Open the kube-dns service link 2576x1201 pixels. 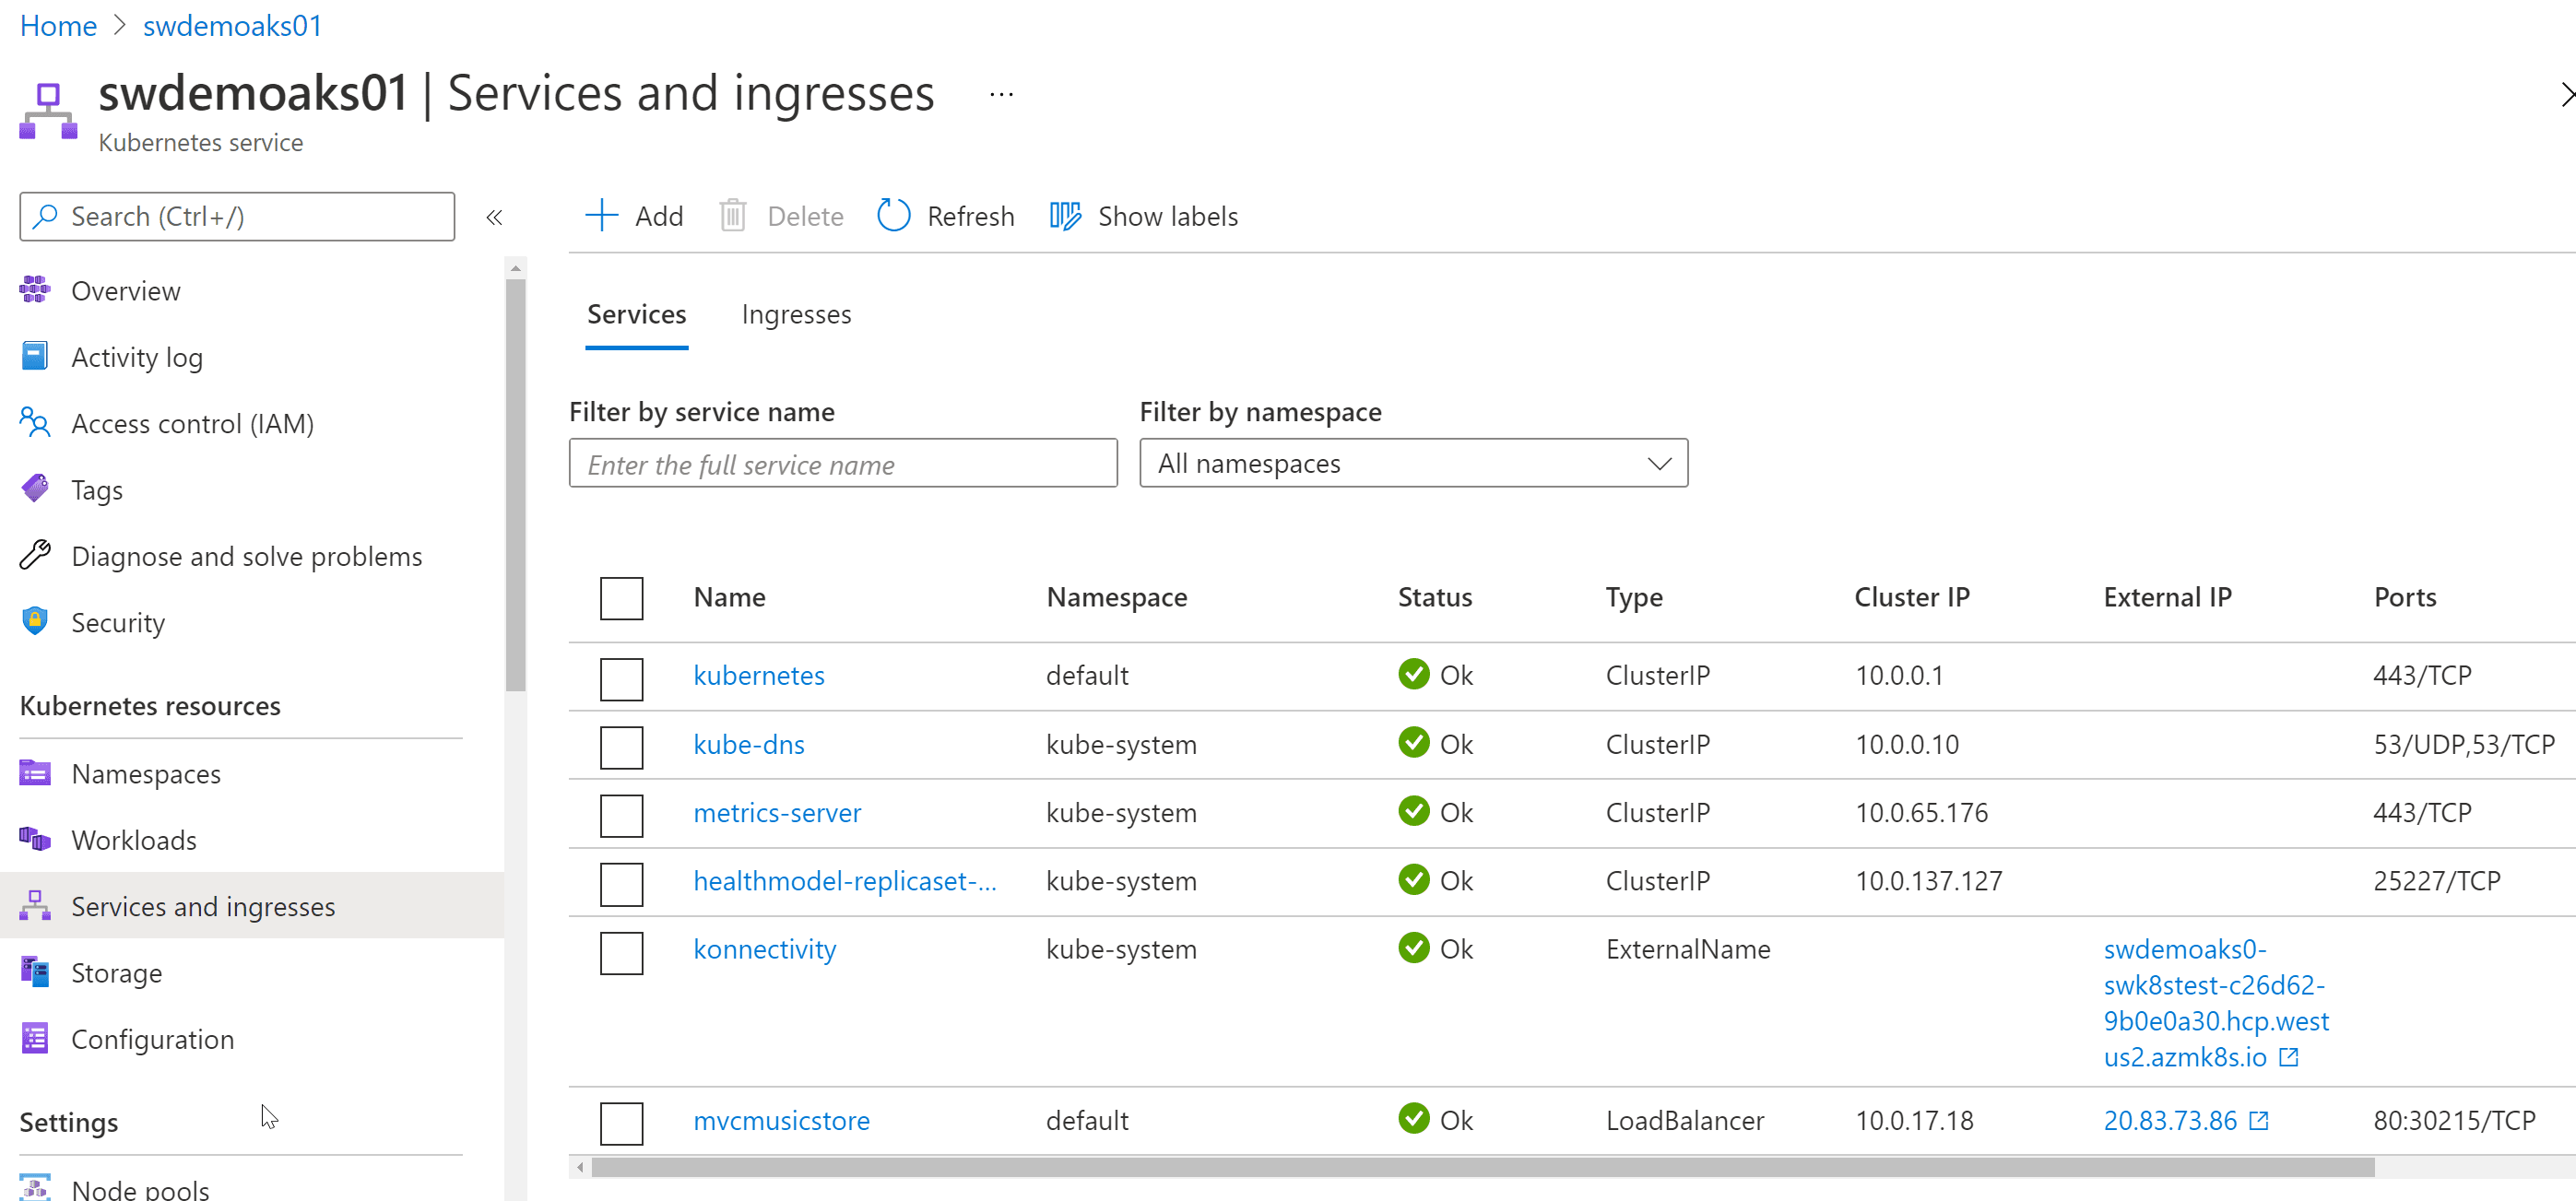749,744
